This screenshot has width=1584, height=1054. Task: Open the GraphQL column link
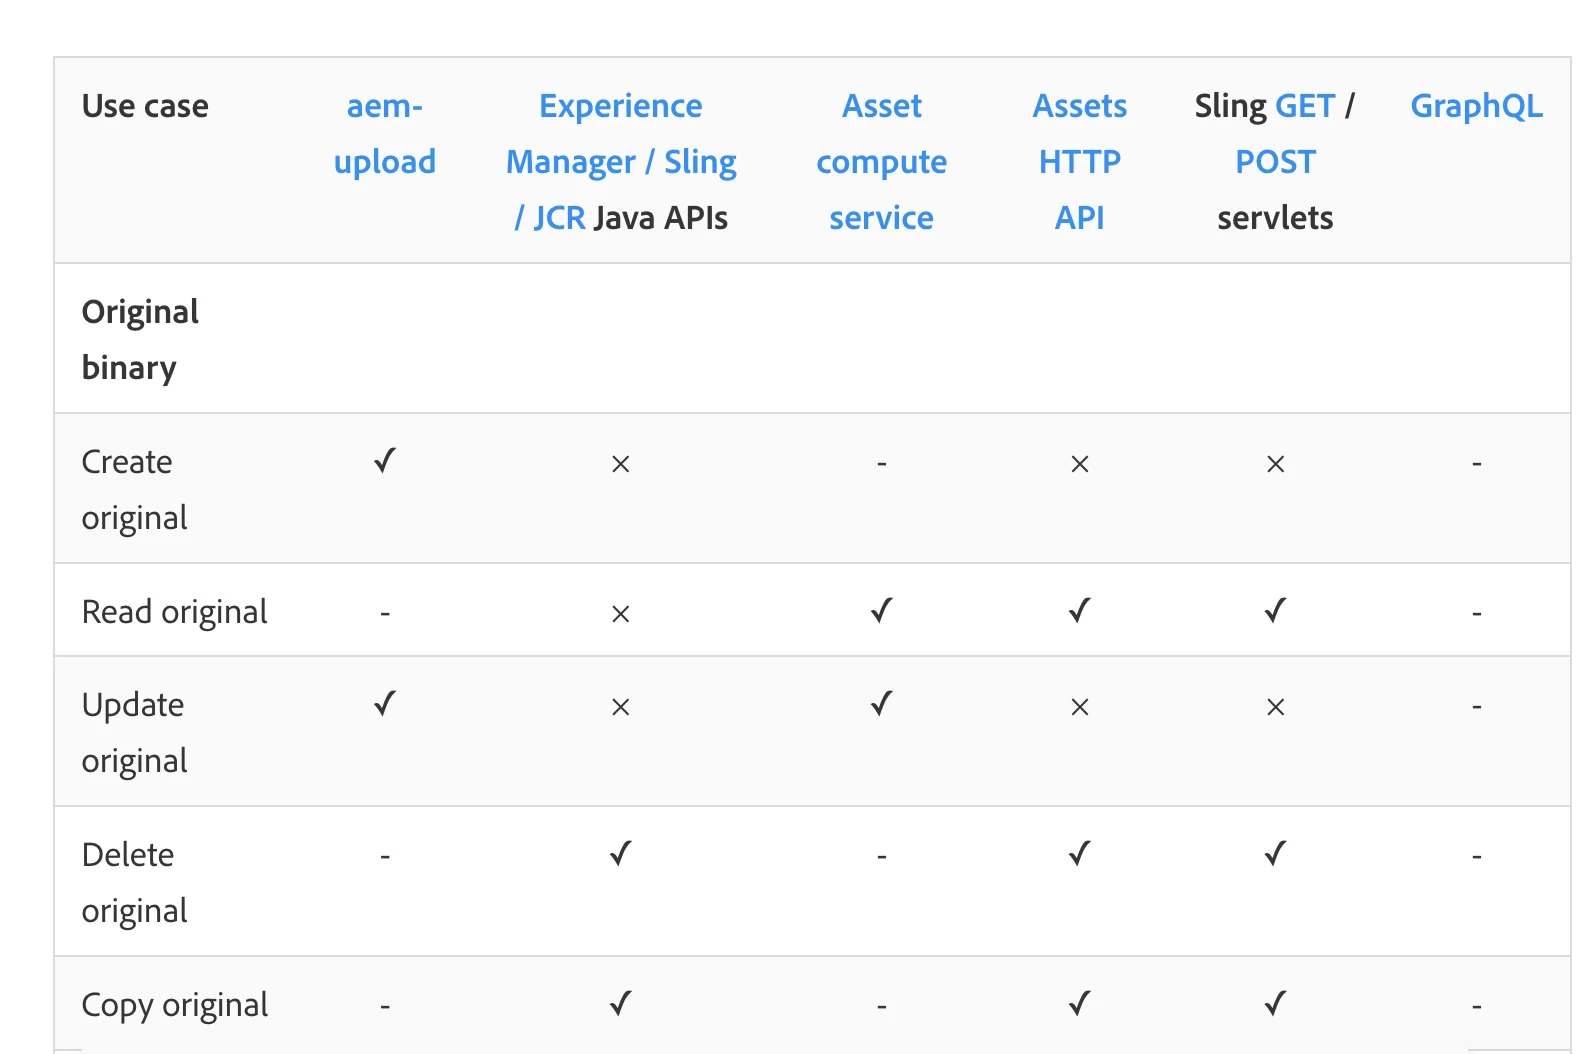1476,106
